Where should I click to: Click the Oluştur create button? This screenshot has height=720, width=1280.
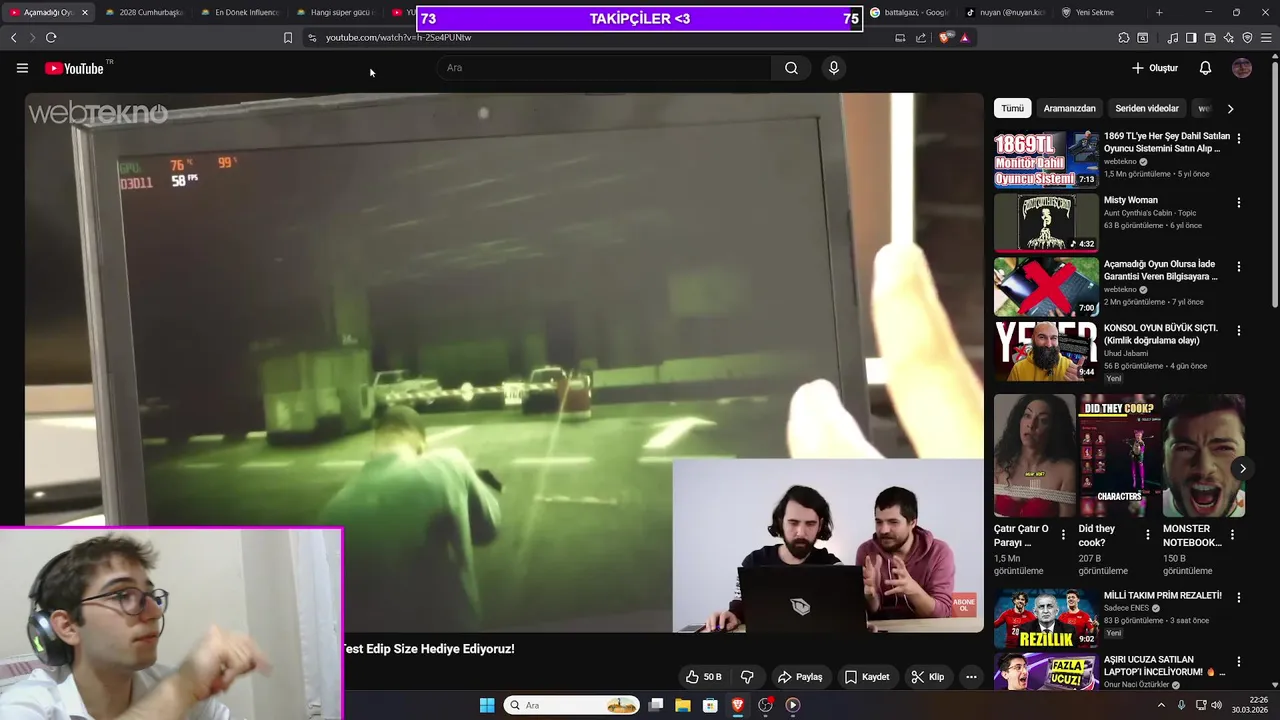tap(1155, 68)
